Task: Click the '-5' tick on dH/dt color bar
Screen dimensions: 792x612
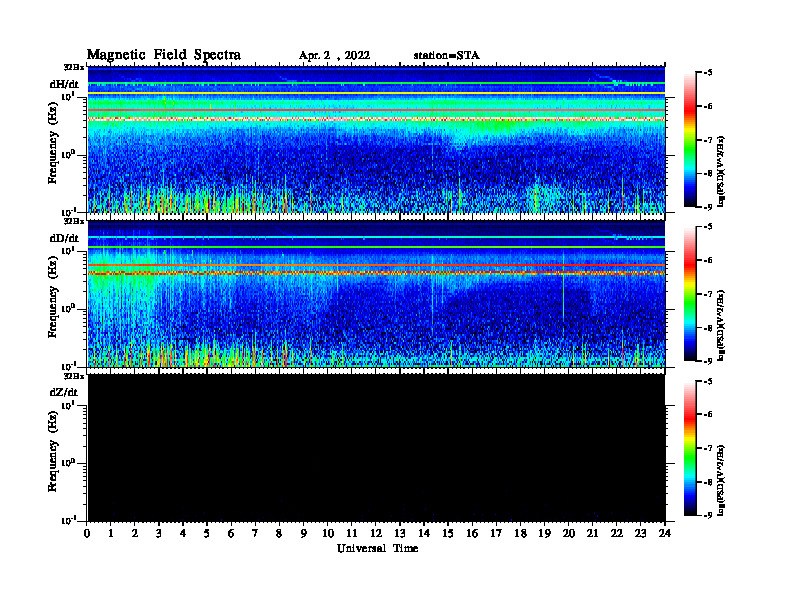Action: (x=708, y=73)
